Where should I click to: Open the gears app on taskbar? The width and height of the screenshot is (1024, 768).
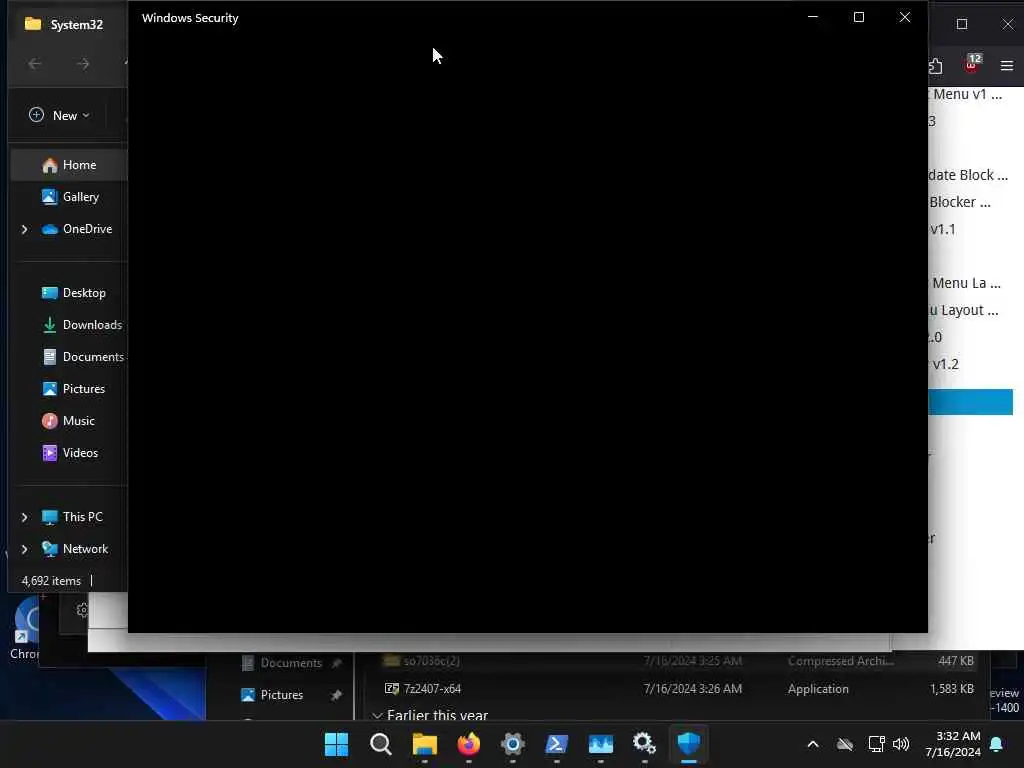pyautogui.click(x=645, y=744)
